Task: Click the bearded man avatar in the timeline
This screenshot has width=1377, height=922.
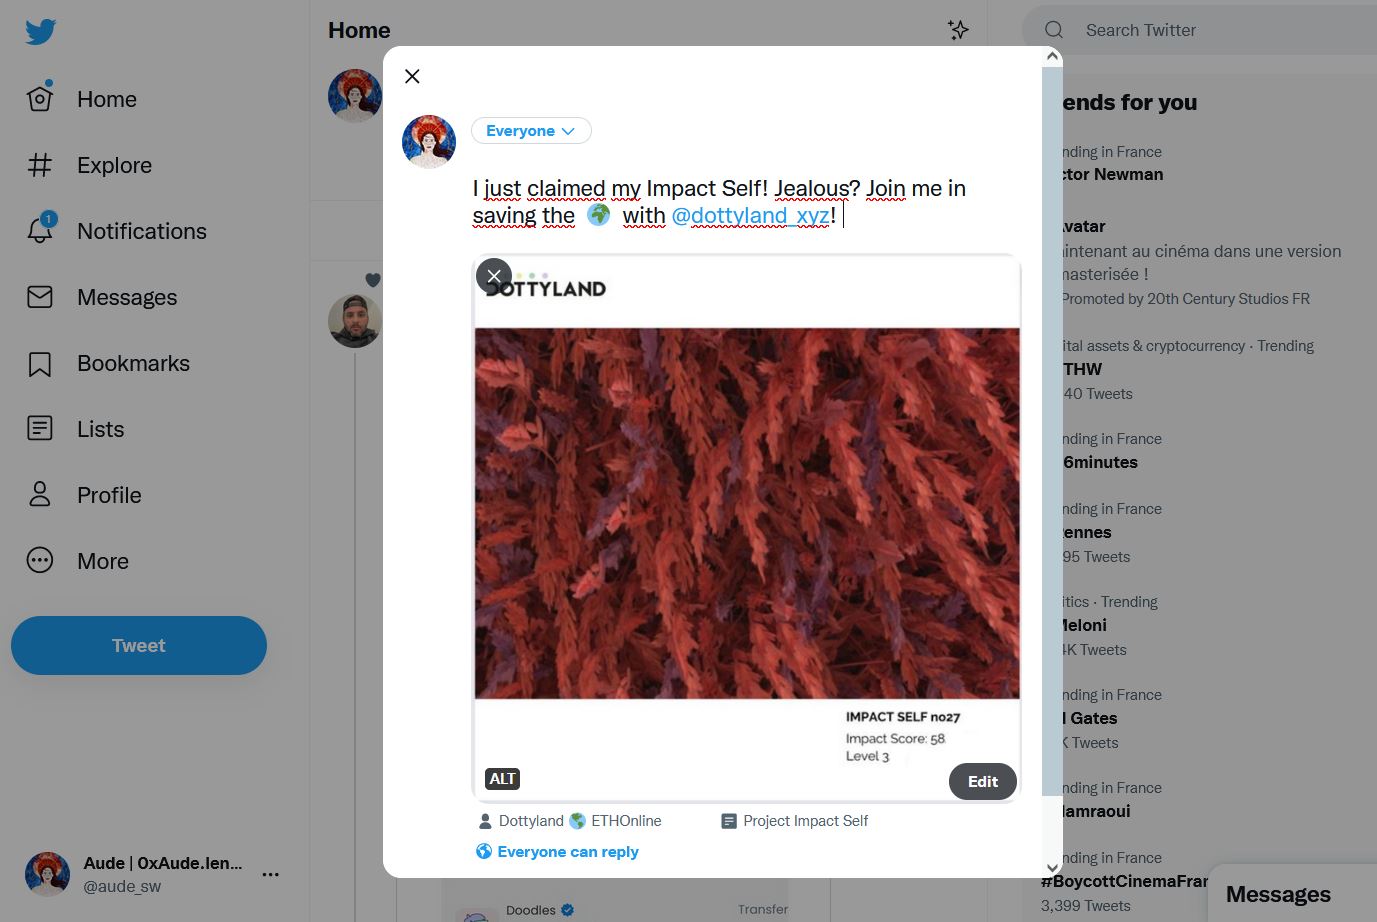Action: tap(355, 321)
